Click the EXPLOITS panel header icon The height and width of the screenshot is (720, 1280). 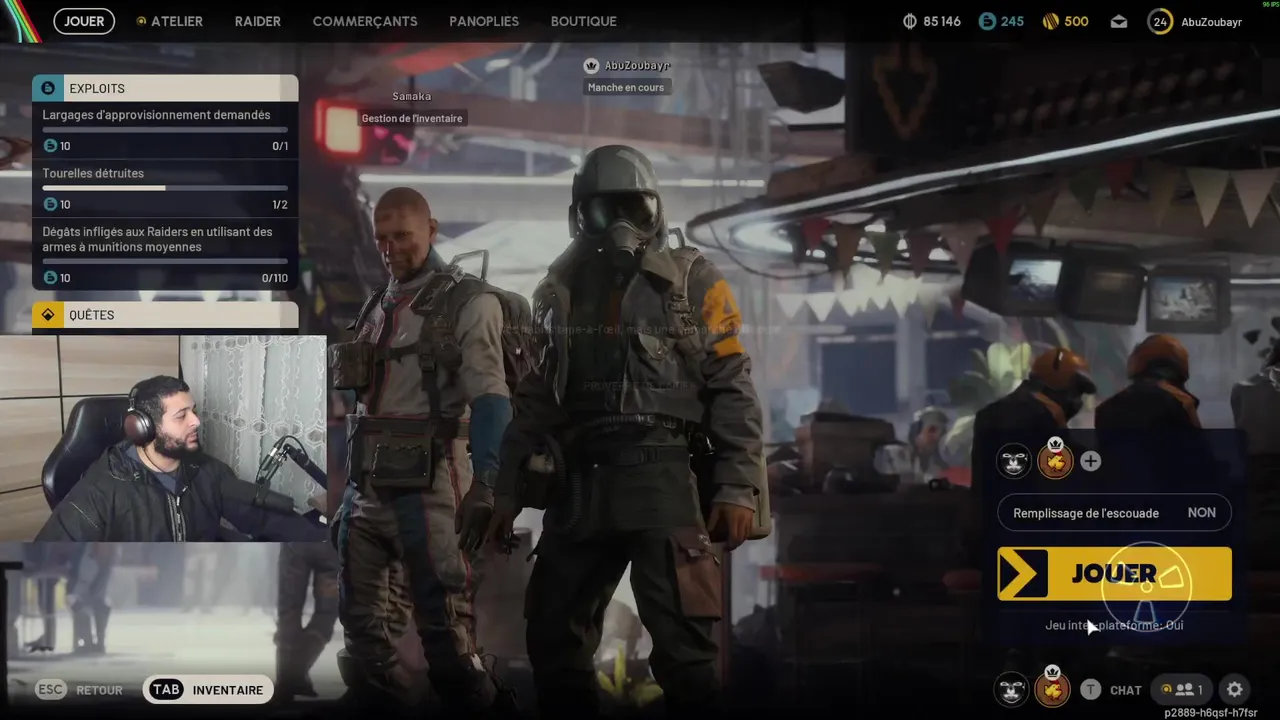click(x=47, y=88)
